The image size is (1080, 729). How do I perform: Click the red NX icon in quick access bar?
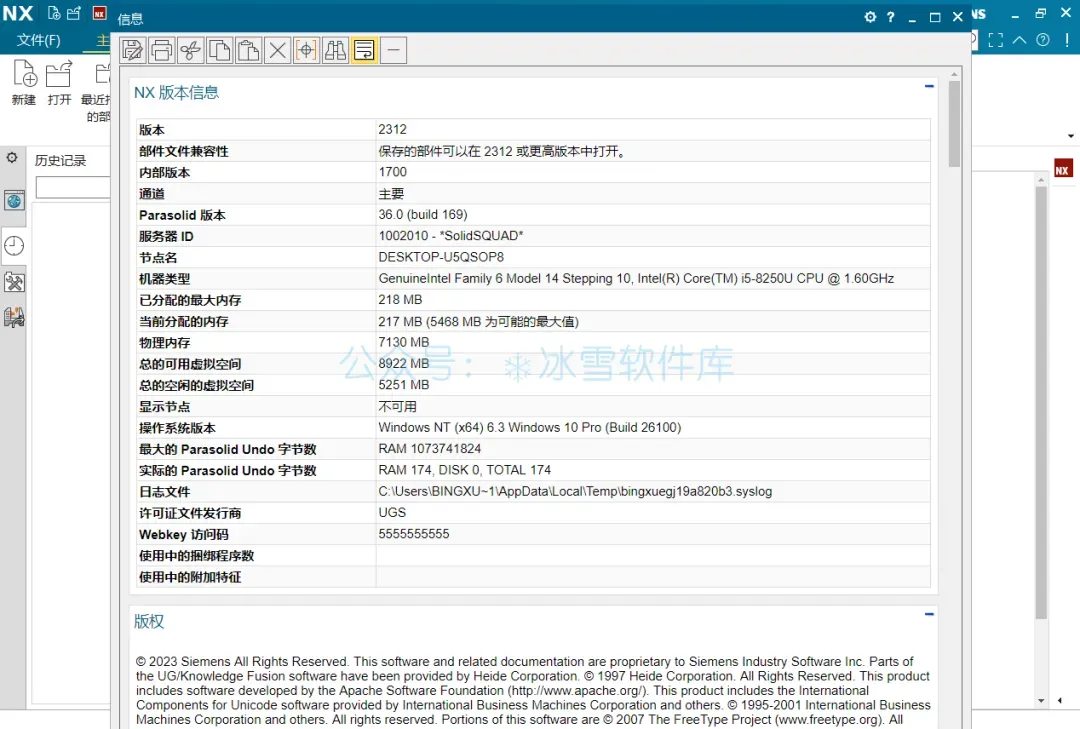[99, 13]
